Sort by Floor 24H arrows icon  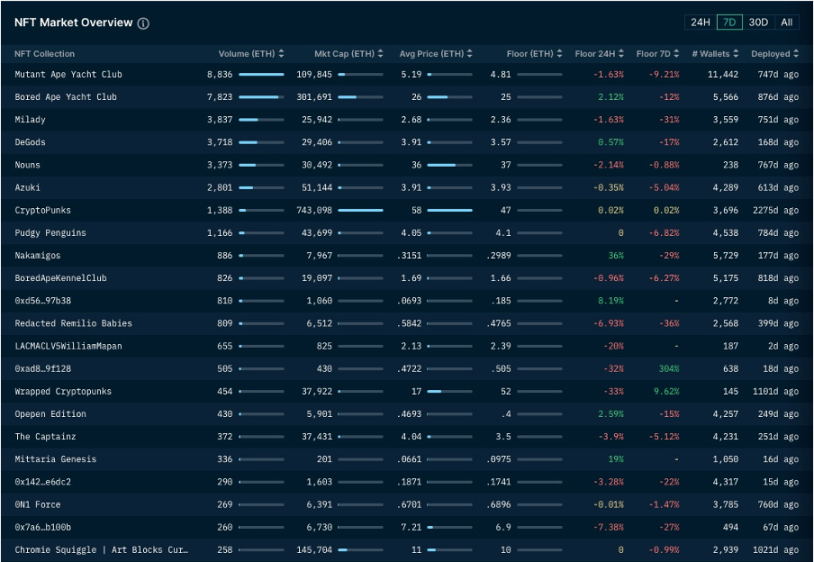[x=621, y=53]
